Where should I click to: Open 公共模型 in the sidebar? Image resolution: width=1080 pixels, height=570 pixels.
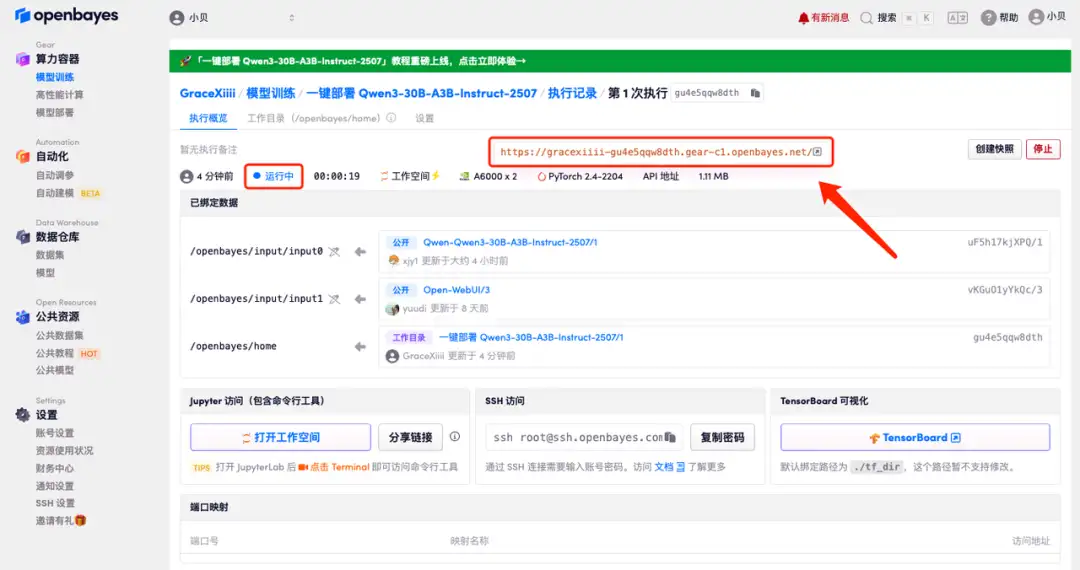tap(55, 370)
